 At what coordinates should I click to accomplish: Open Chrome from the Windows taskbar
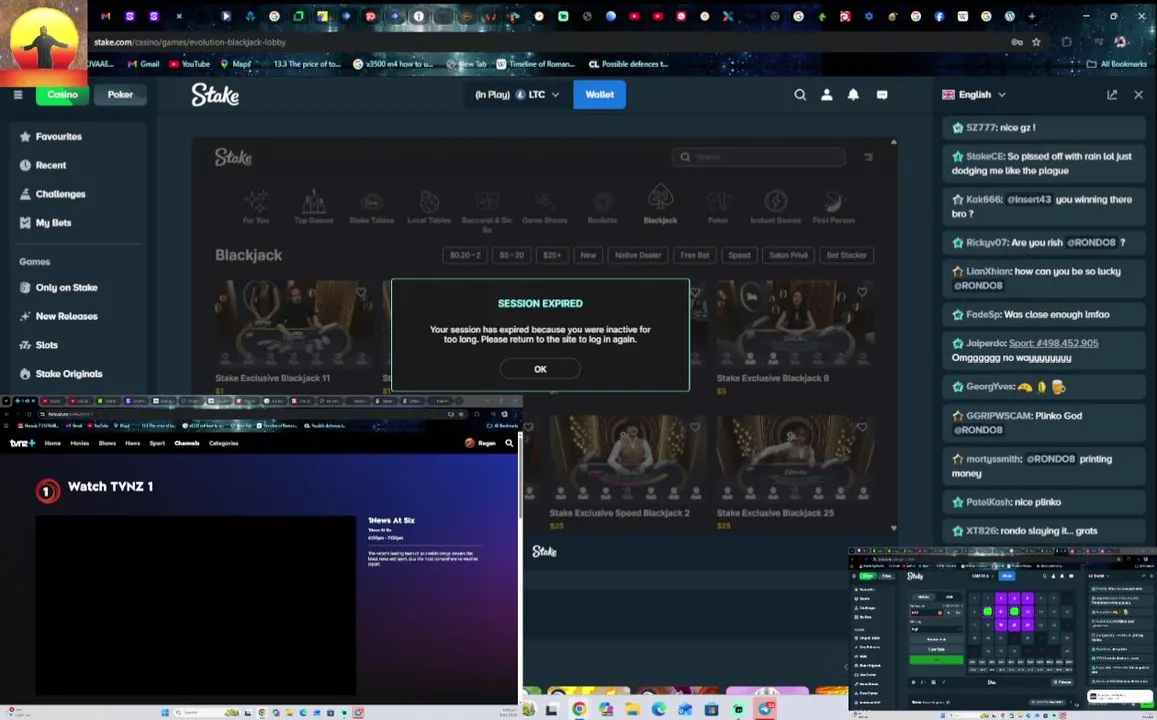579,709
